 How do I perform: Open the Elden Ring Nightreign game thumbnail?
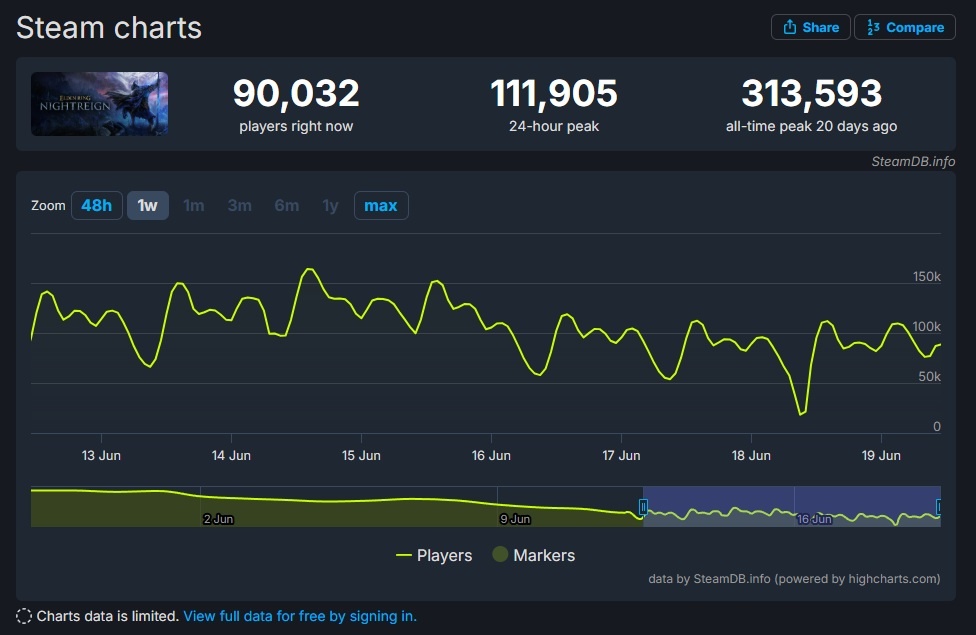(100, 104)
